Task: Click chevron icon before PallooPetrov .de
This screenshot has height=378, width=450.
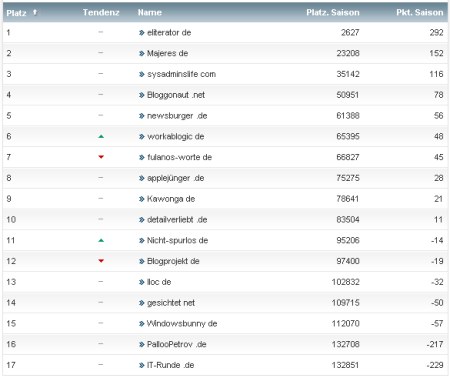Action: tap(142, 344)
